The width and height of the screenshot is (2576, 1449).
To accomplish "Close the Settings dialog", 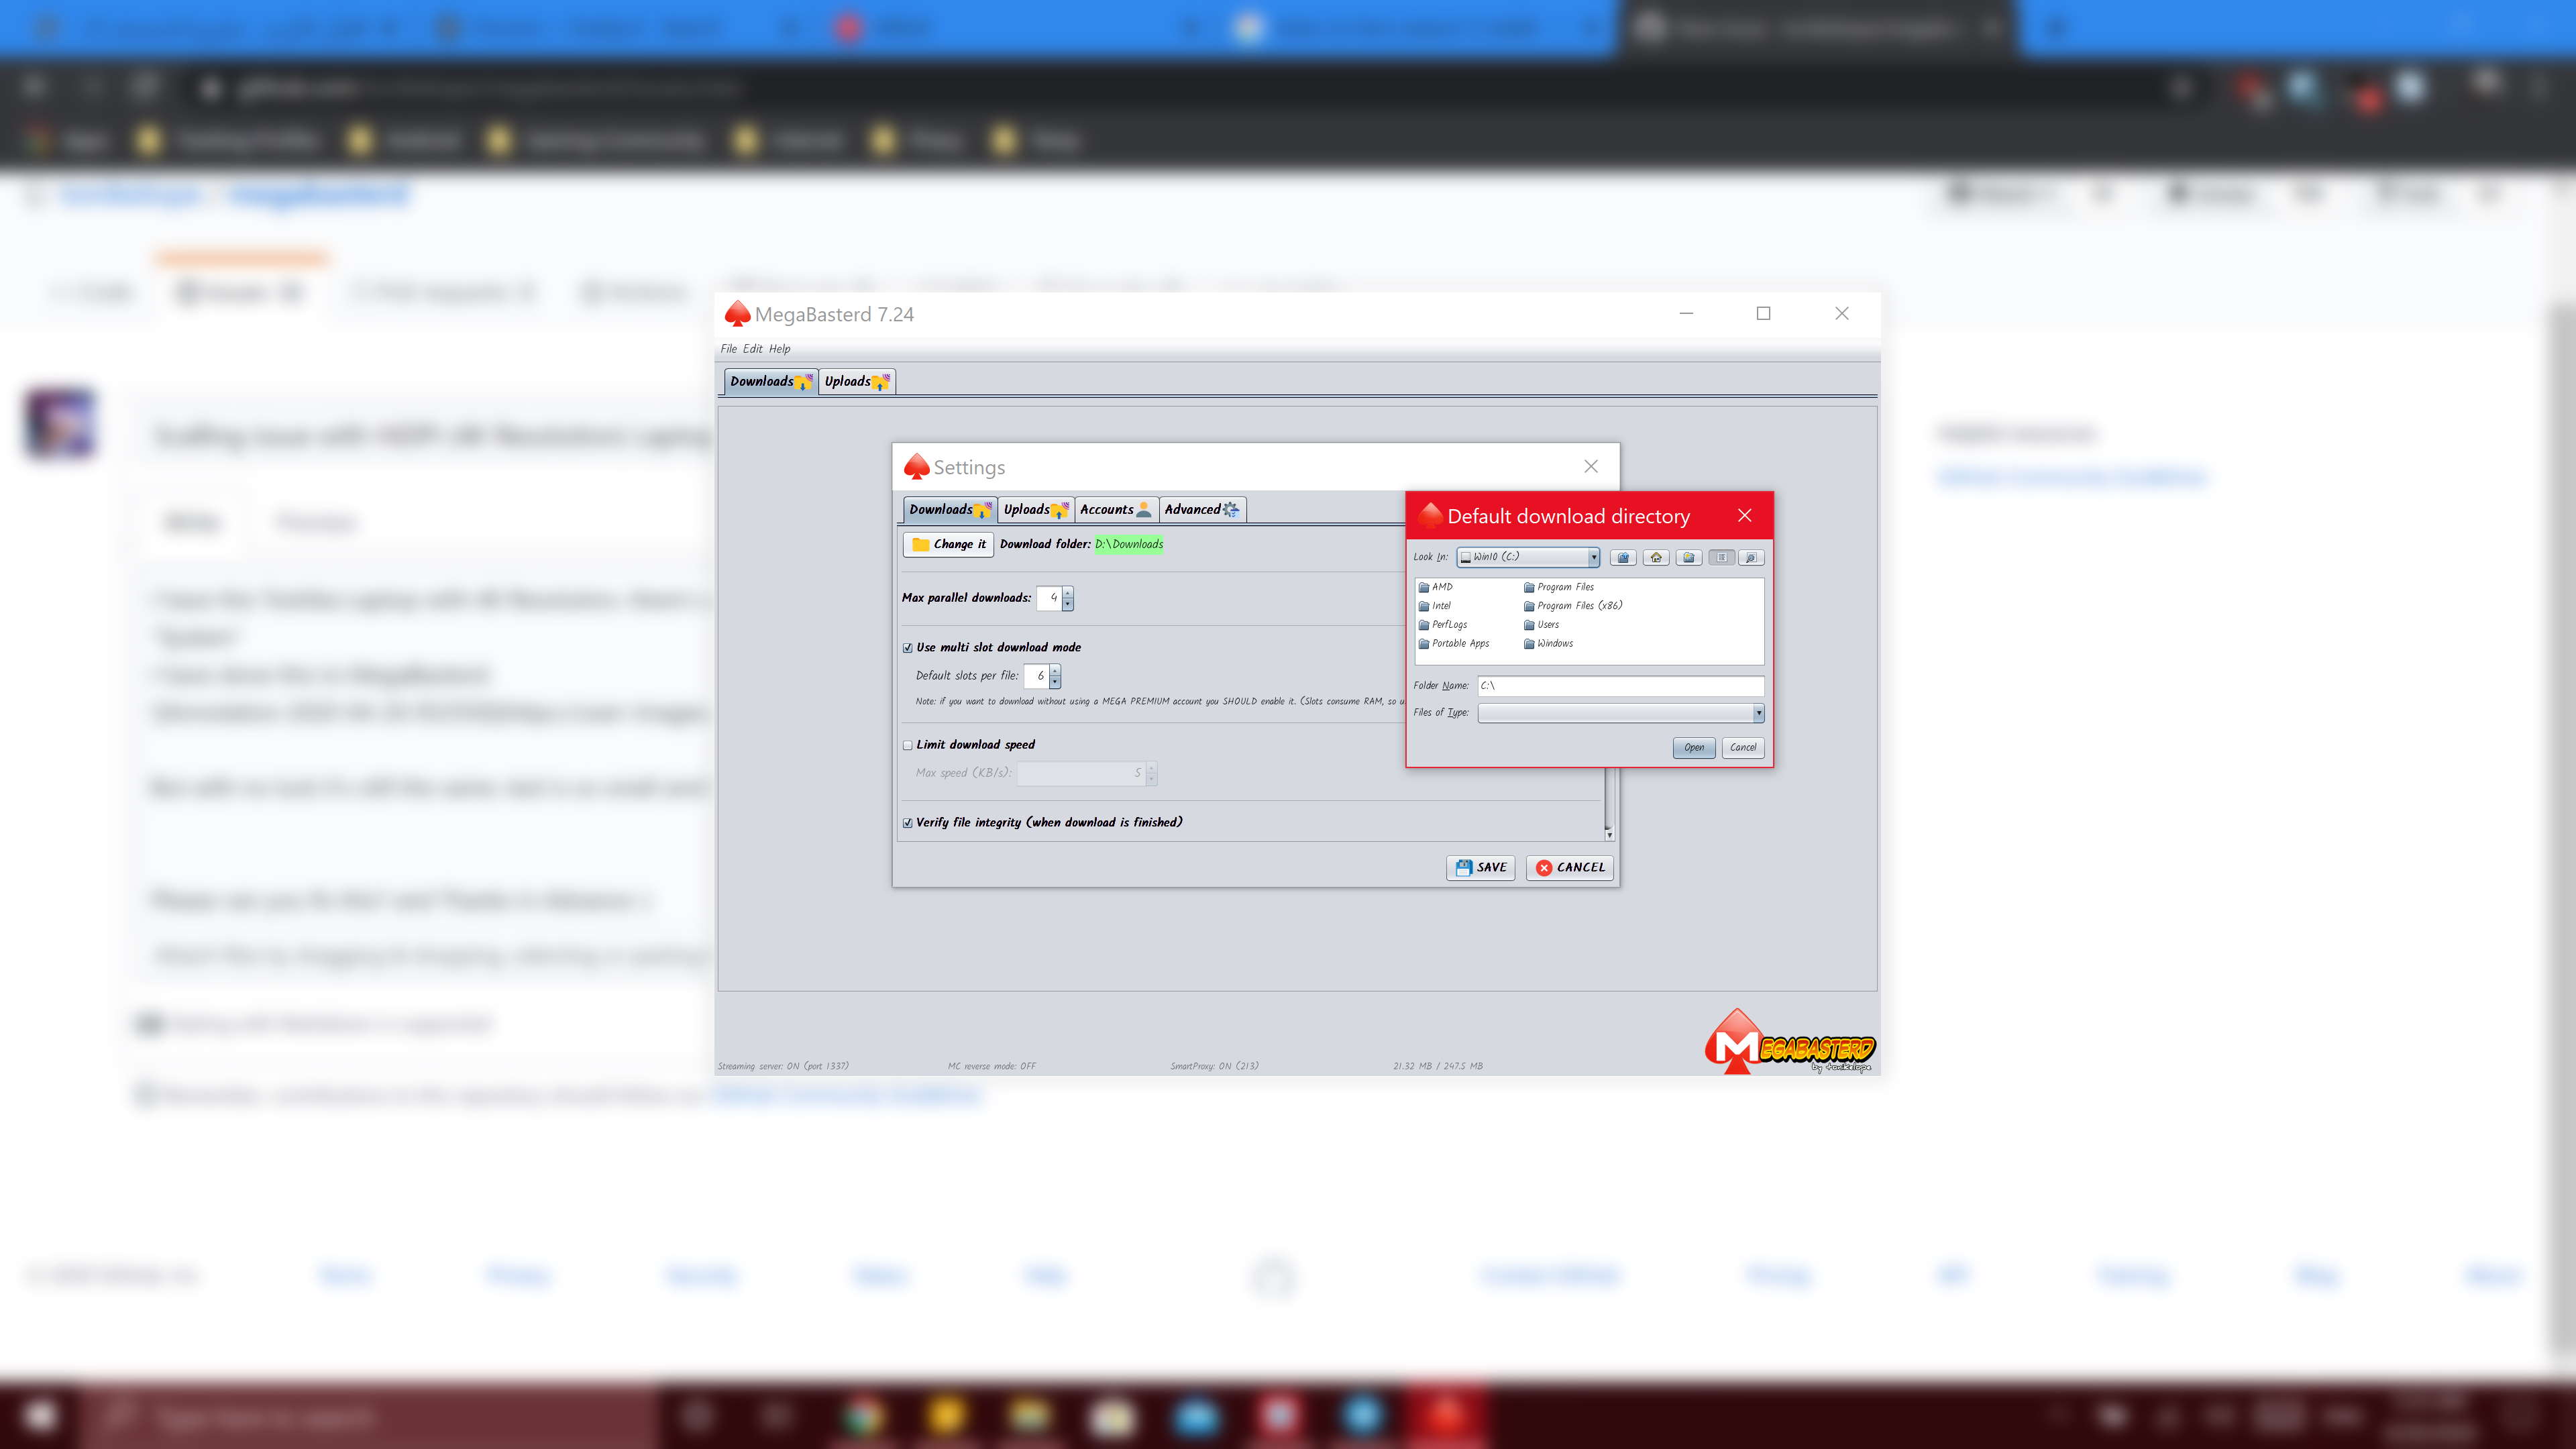I will click(x=1591, y=466).
